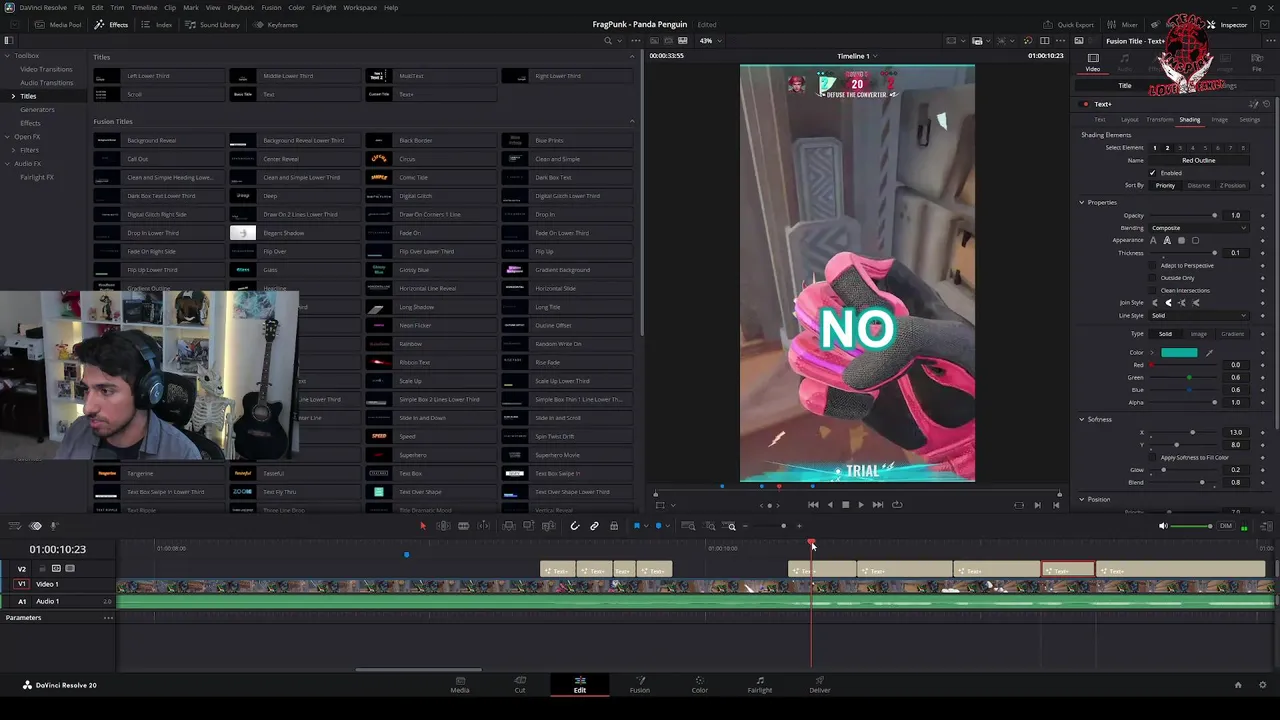Jump to first frame in viewer transport

813,505
